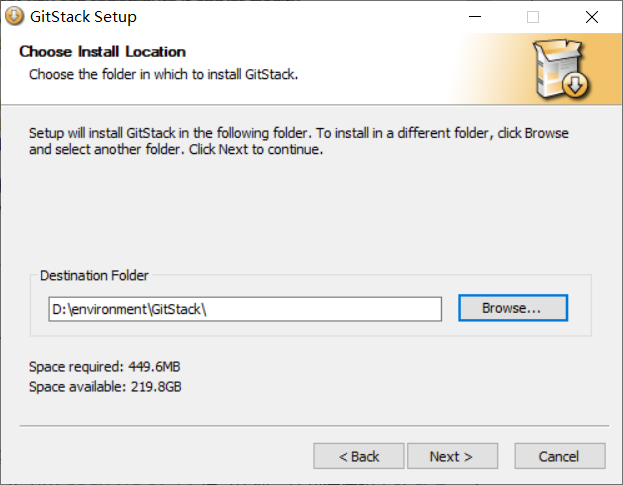Click the 'Destination Folder' group label
Image resolution: width=623 pixels, height=485 pixels.
pyautogui.click(x=94, y=275)
